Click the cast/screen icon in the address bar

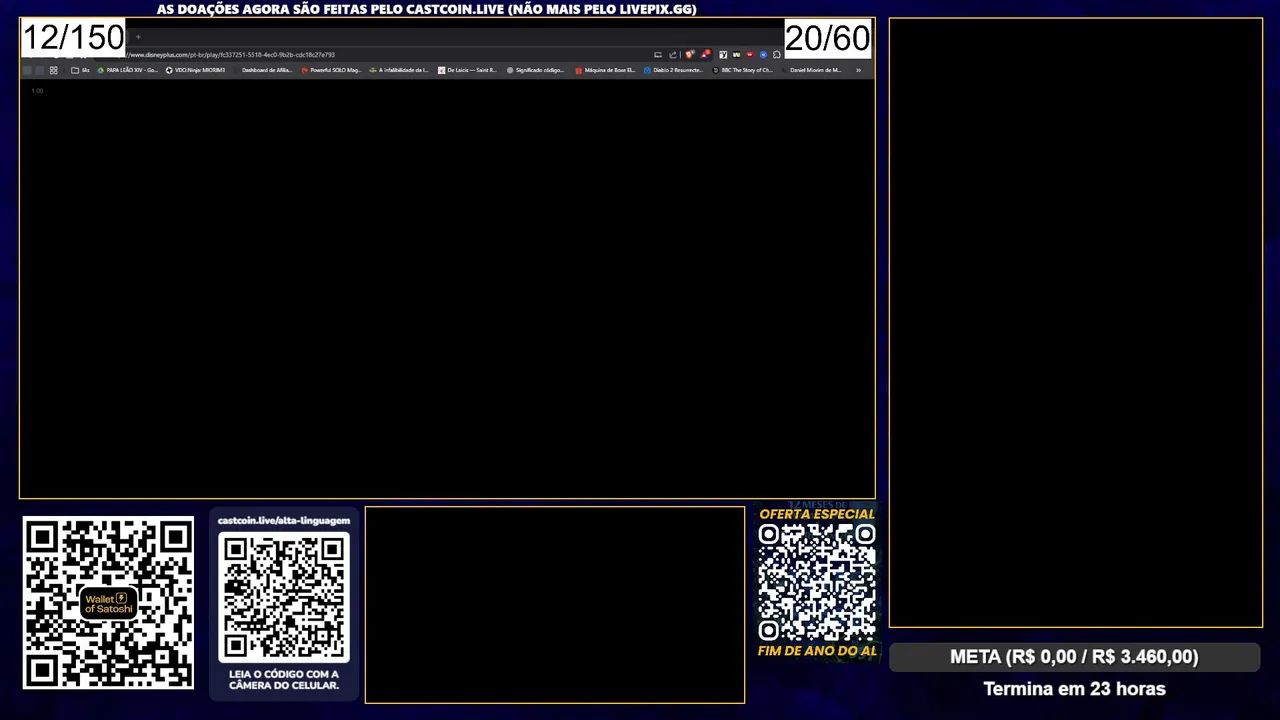(x=658, y=55)
